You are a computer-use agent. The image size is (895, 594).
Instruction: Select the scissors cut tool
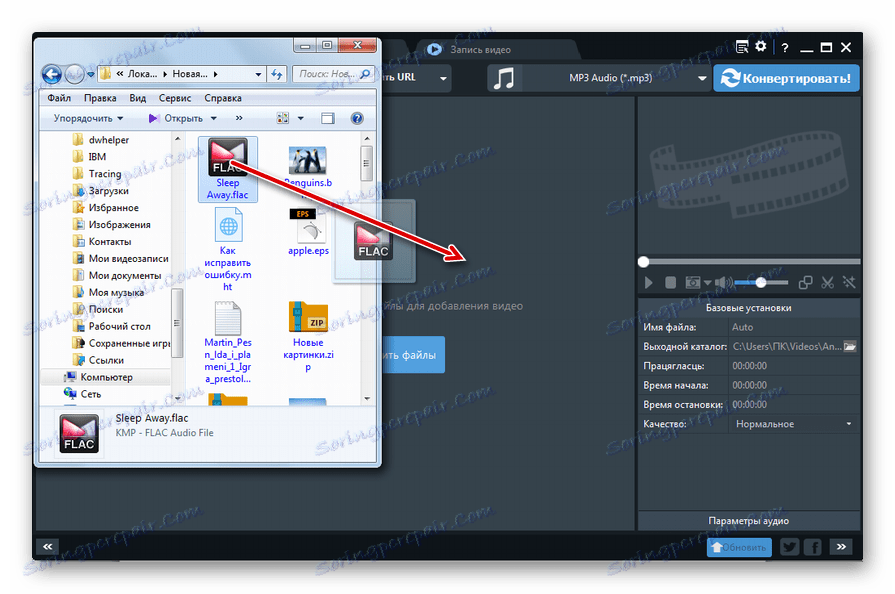827,282
